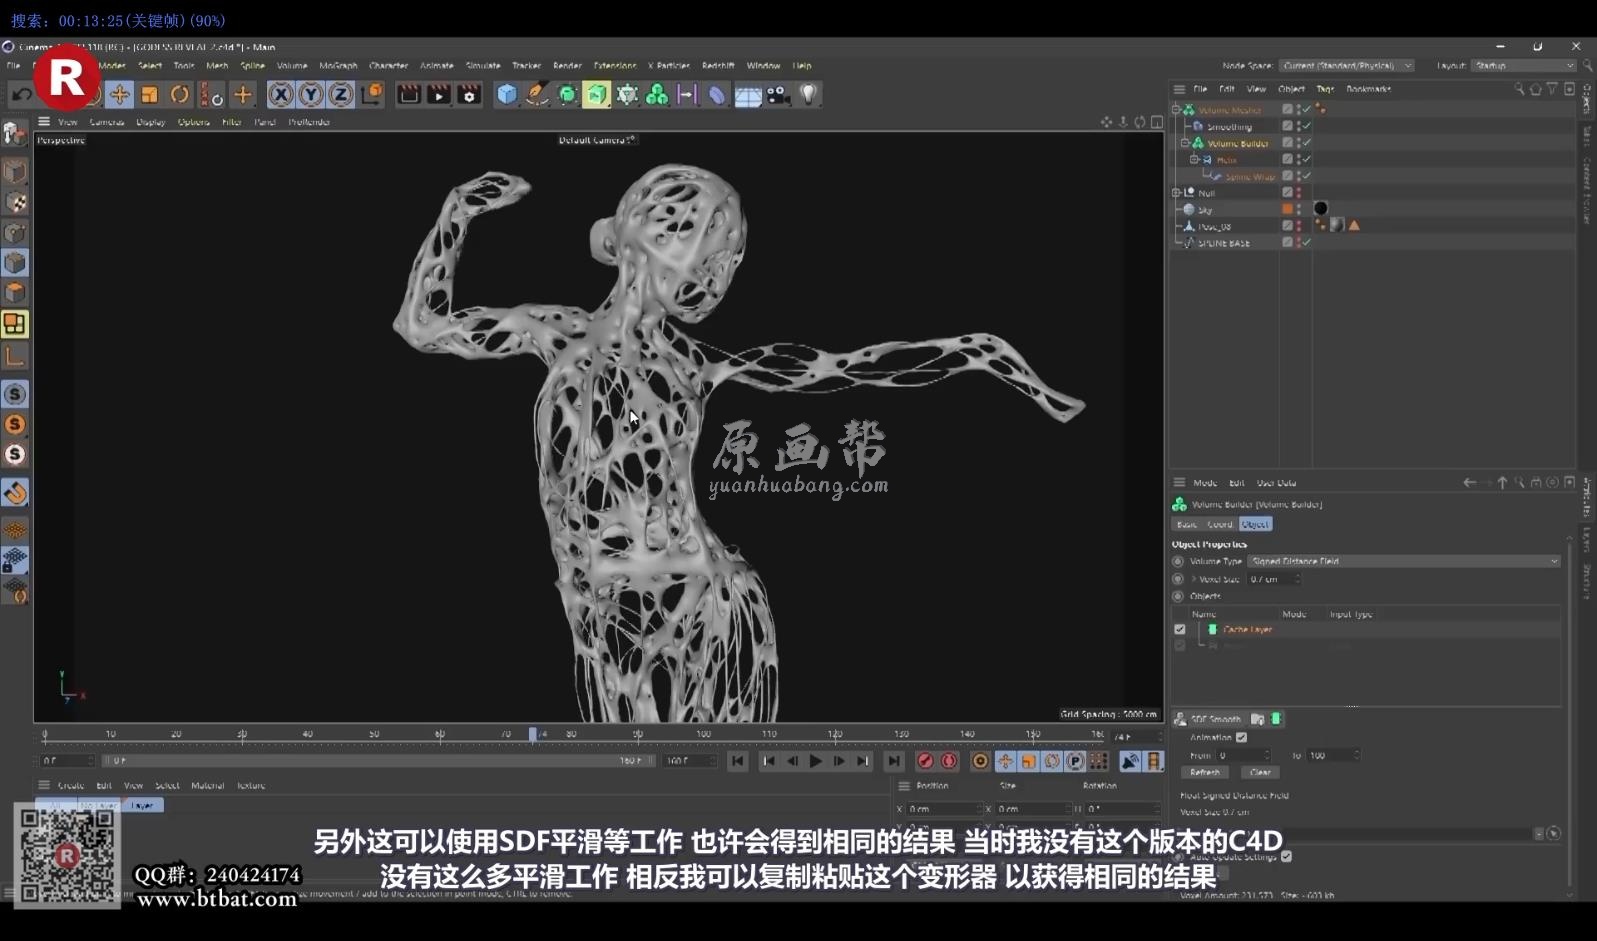
Task: Open the Redshift menu
Action: [x=718, y=66]
